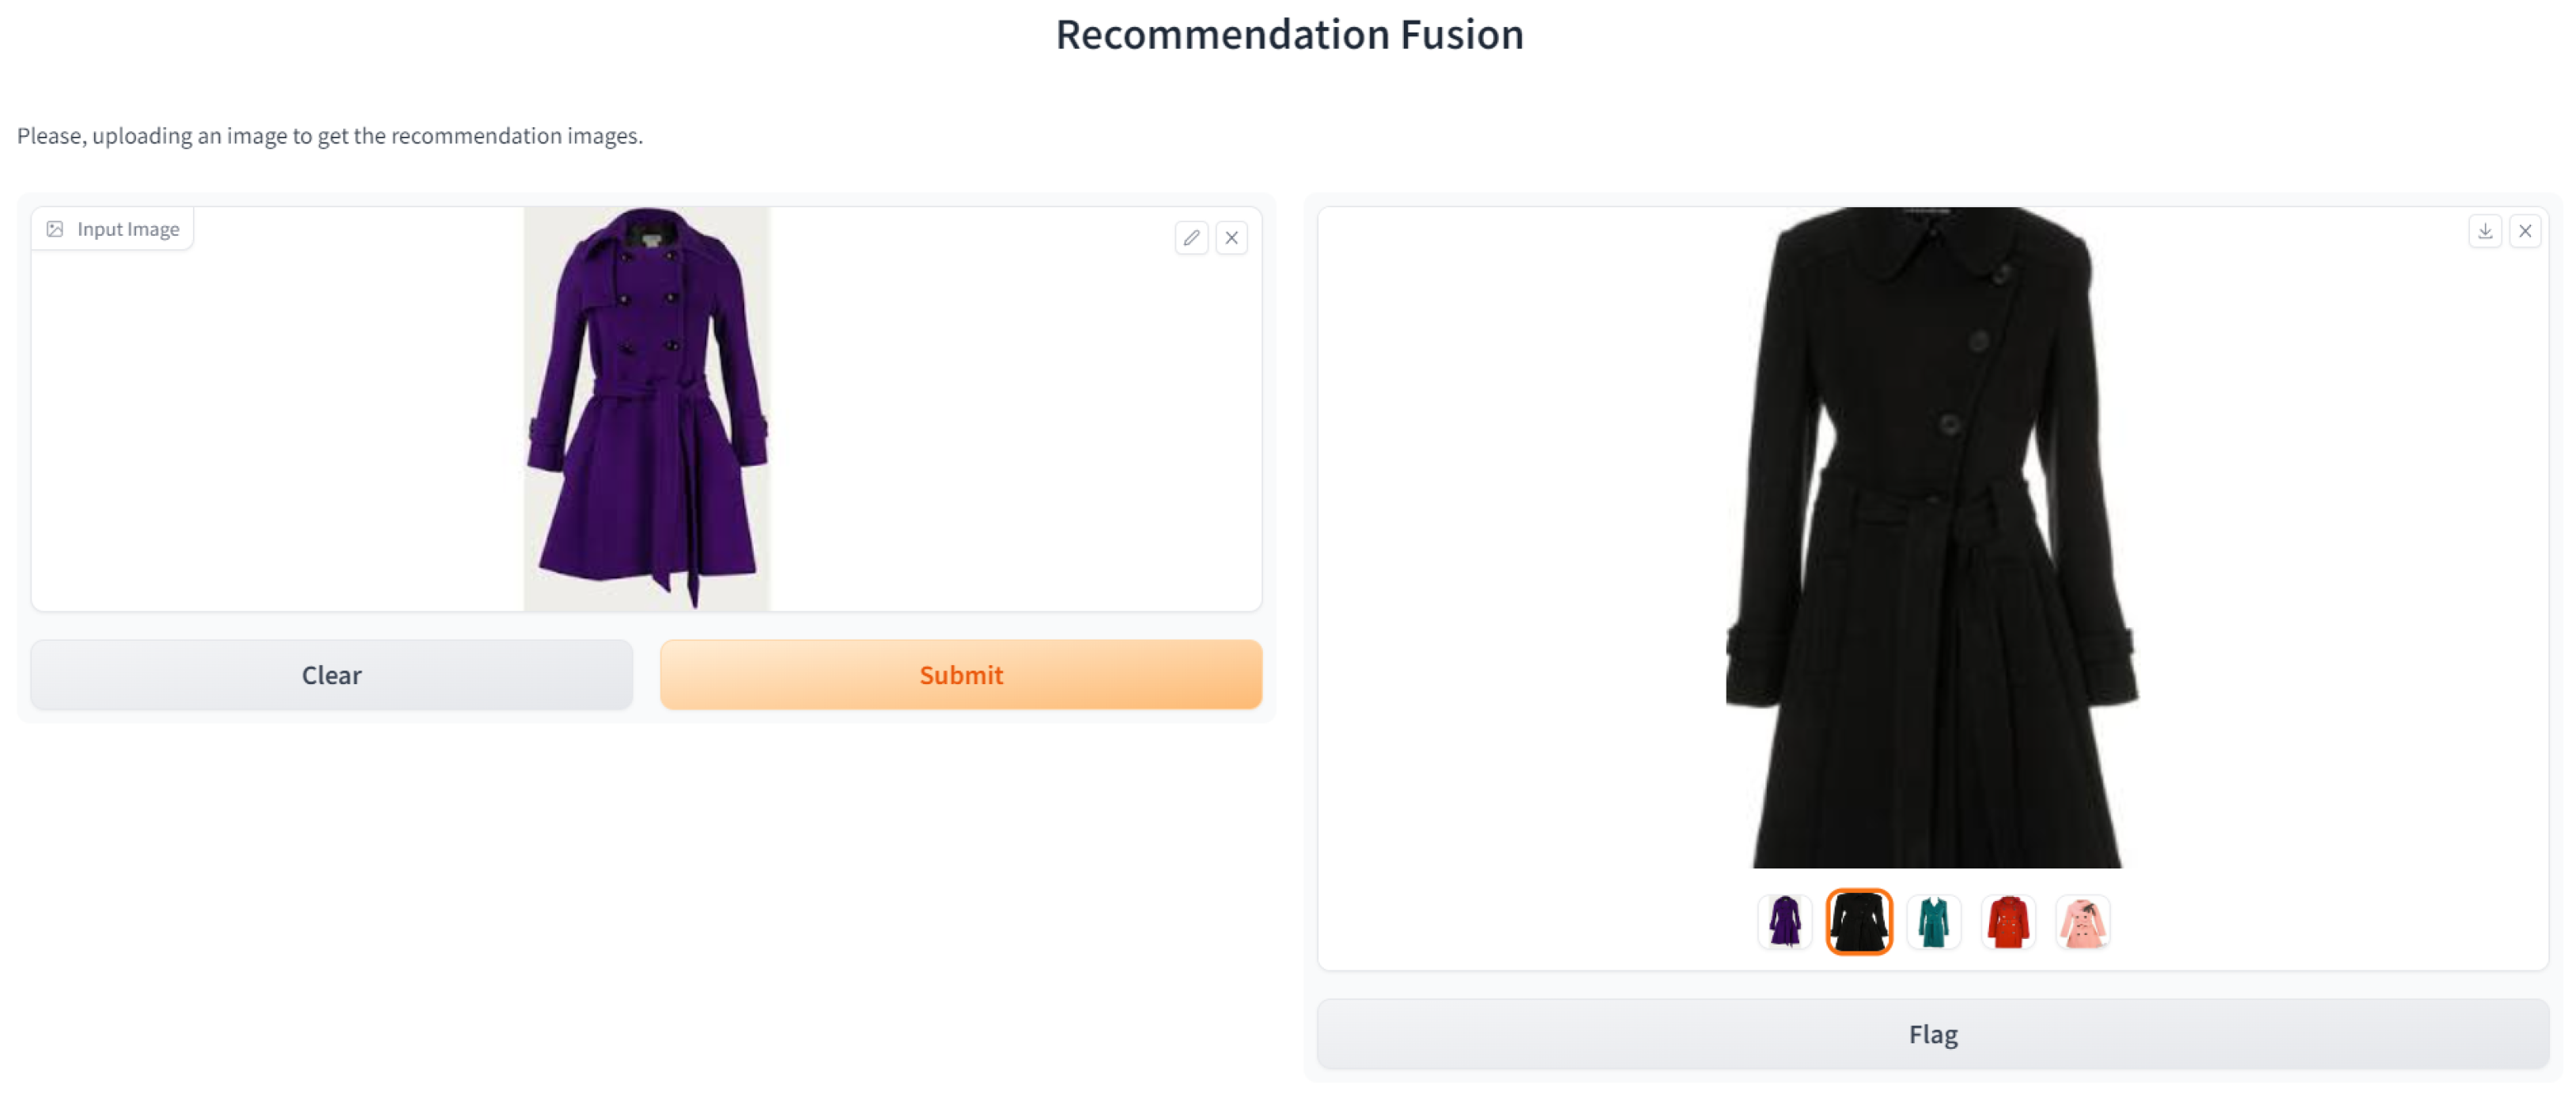Click the picture icon beside Input Image label
2576x1105 pixels.
pyautogui.click(x=55, y=229)
